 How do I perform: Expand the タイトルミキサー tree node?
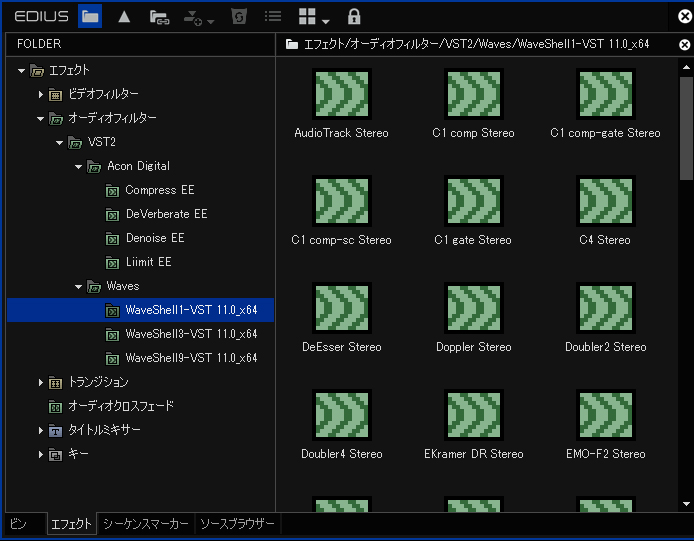tap(40, 430)
